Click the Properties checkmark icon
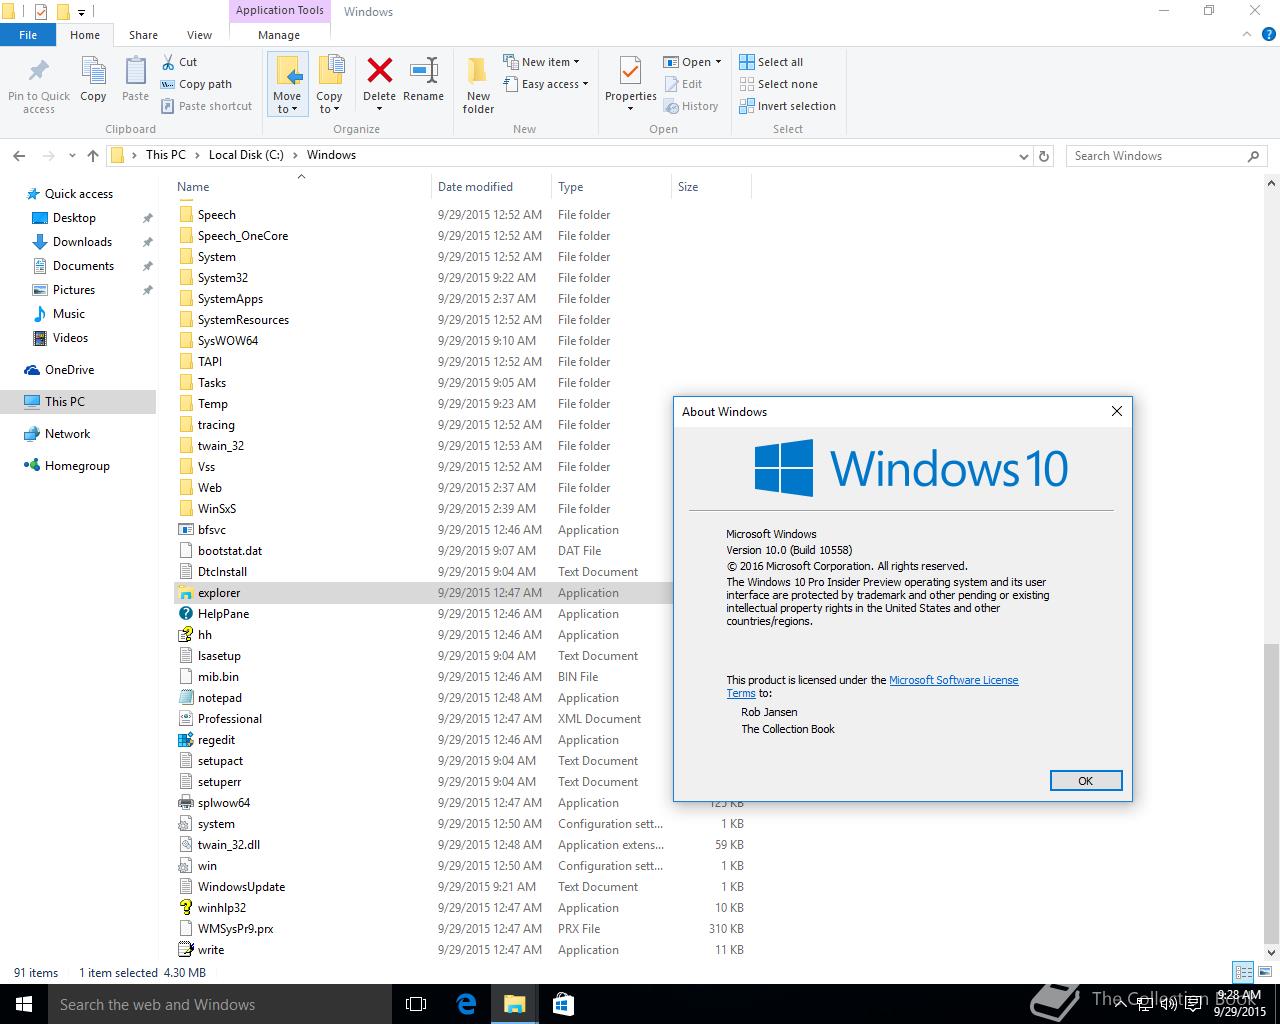The width and height of the screenshot is (1280, 1024). click(630, 71)
